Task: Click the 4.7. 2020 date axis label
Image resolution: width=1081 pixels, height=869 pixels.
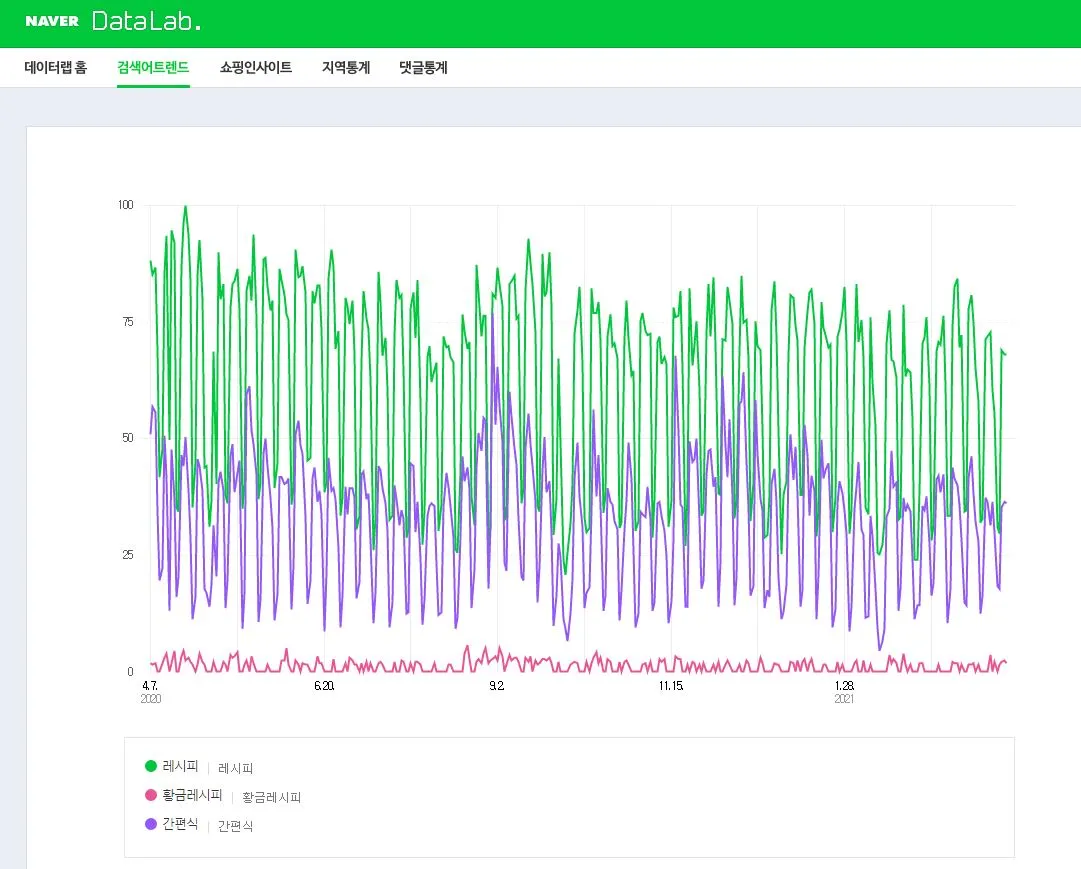Action: [150, 692]
